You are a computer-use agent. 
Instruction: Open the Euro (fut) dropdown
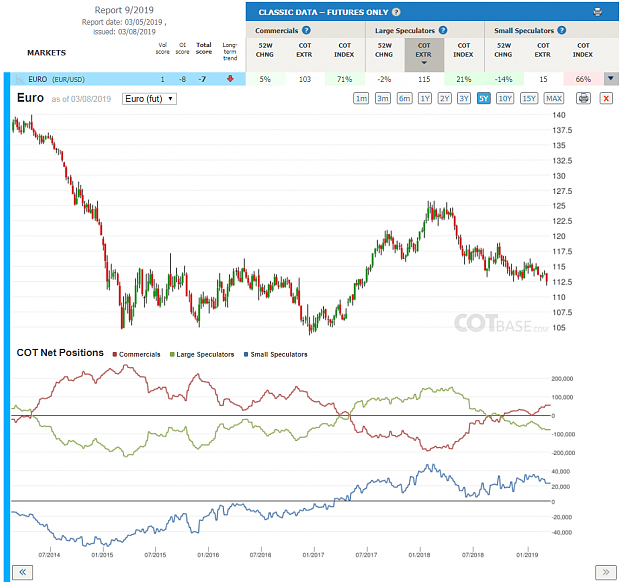(149, 98)
